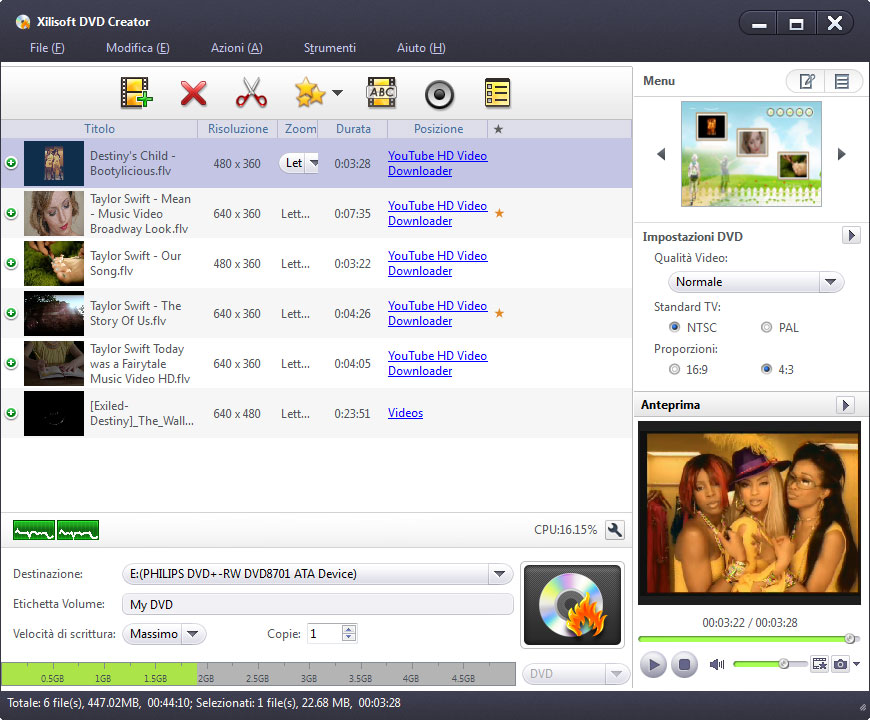Click the menu list view icon
Screen dimensions: 870x720
pyautogui.click(x=842, y=82)
